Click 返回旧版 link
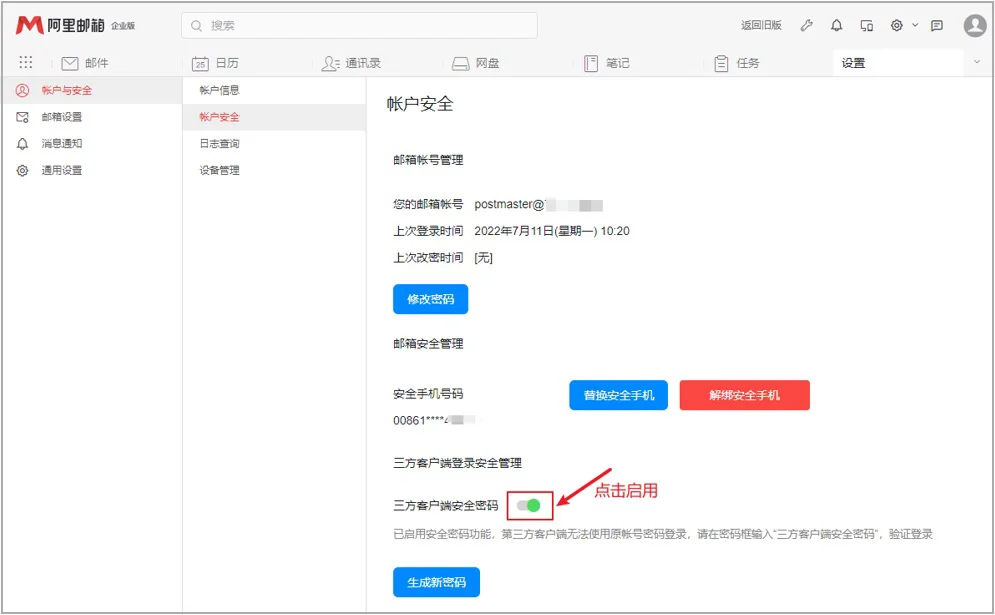The width and height of the screenshot is (995, 615). tap(761, 25)
